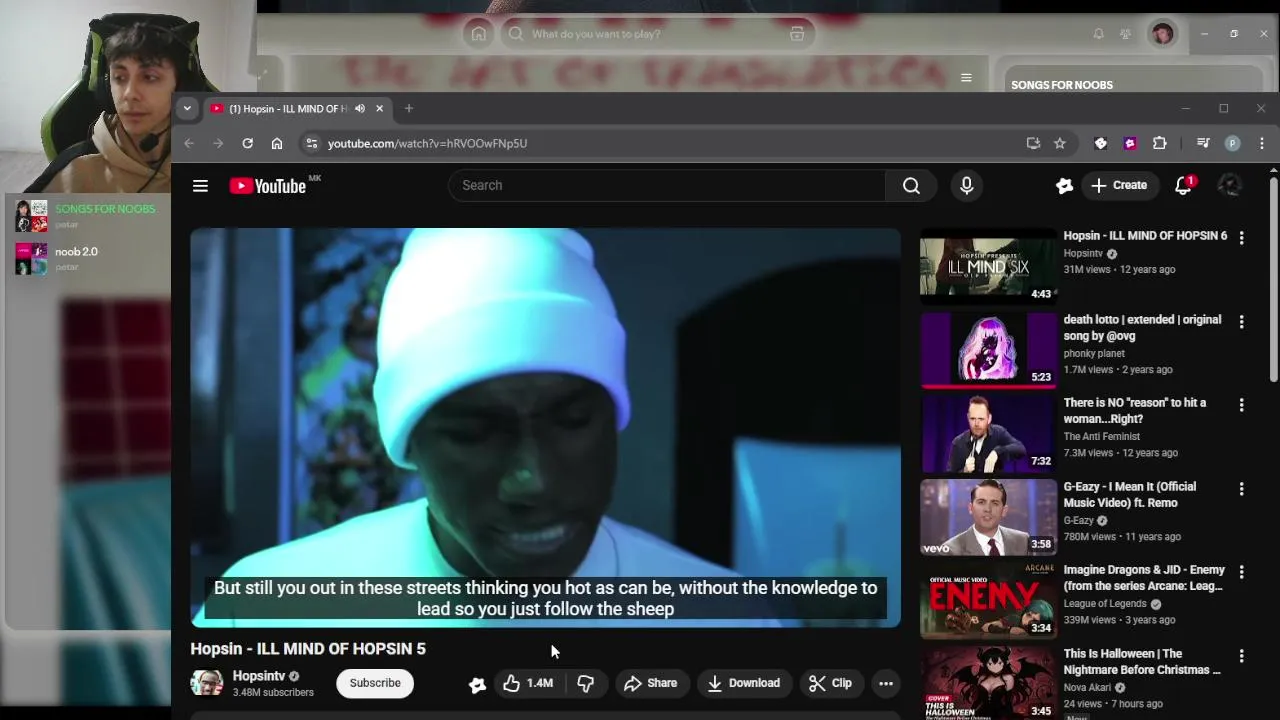This screenshot has width=1280, height=720.
Task: Open options for the death lotto video
Action: 1241,322
